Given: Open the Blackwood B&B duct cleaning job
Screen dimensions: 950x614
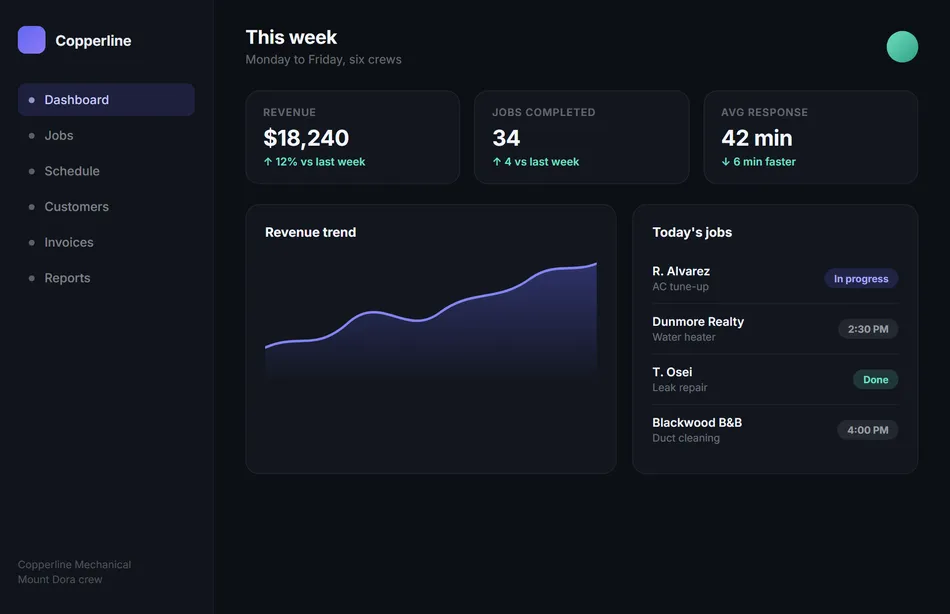Looking at the screenshot, I should pos(775,430).
